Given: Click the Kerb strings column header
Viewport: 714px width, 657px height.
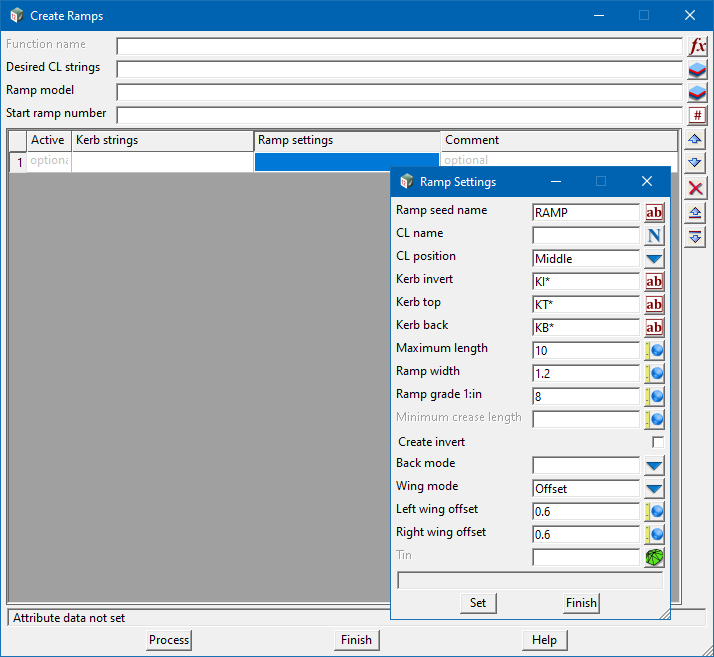Looking at the screenshot, I should point(162,141).
